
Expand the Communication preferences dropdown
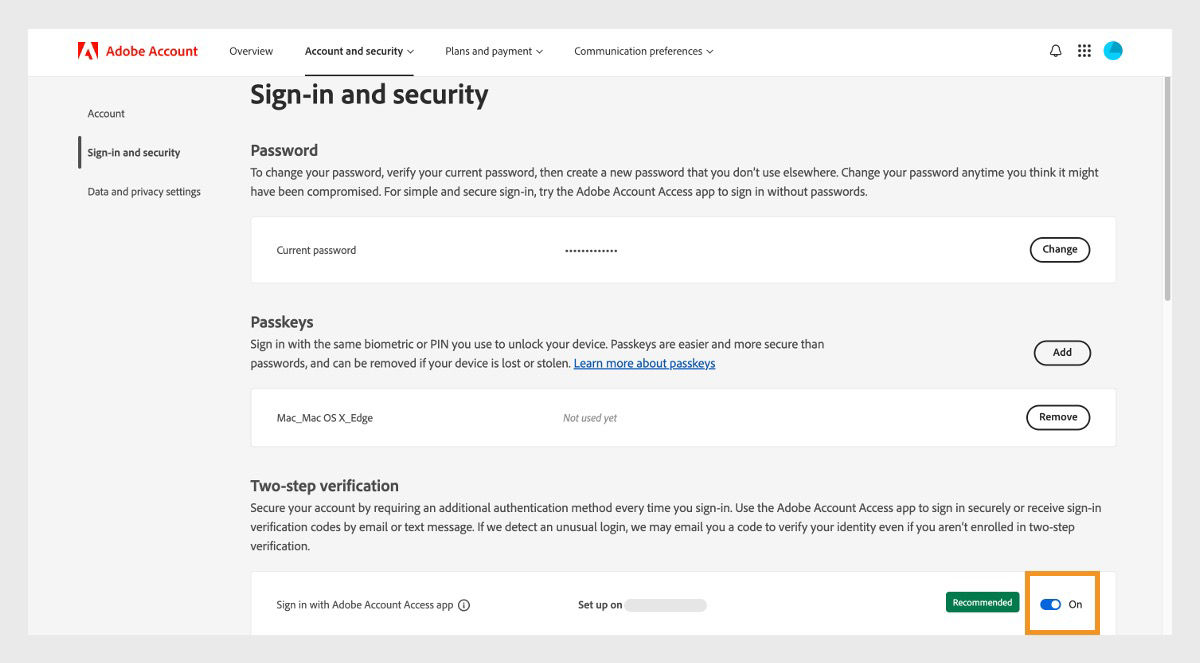point(643,51)
